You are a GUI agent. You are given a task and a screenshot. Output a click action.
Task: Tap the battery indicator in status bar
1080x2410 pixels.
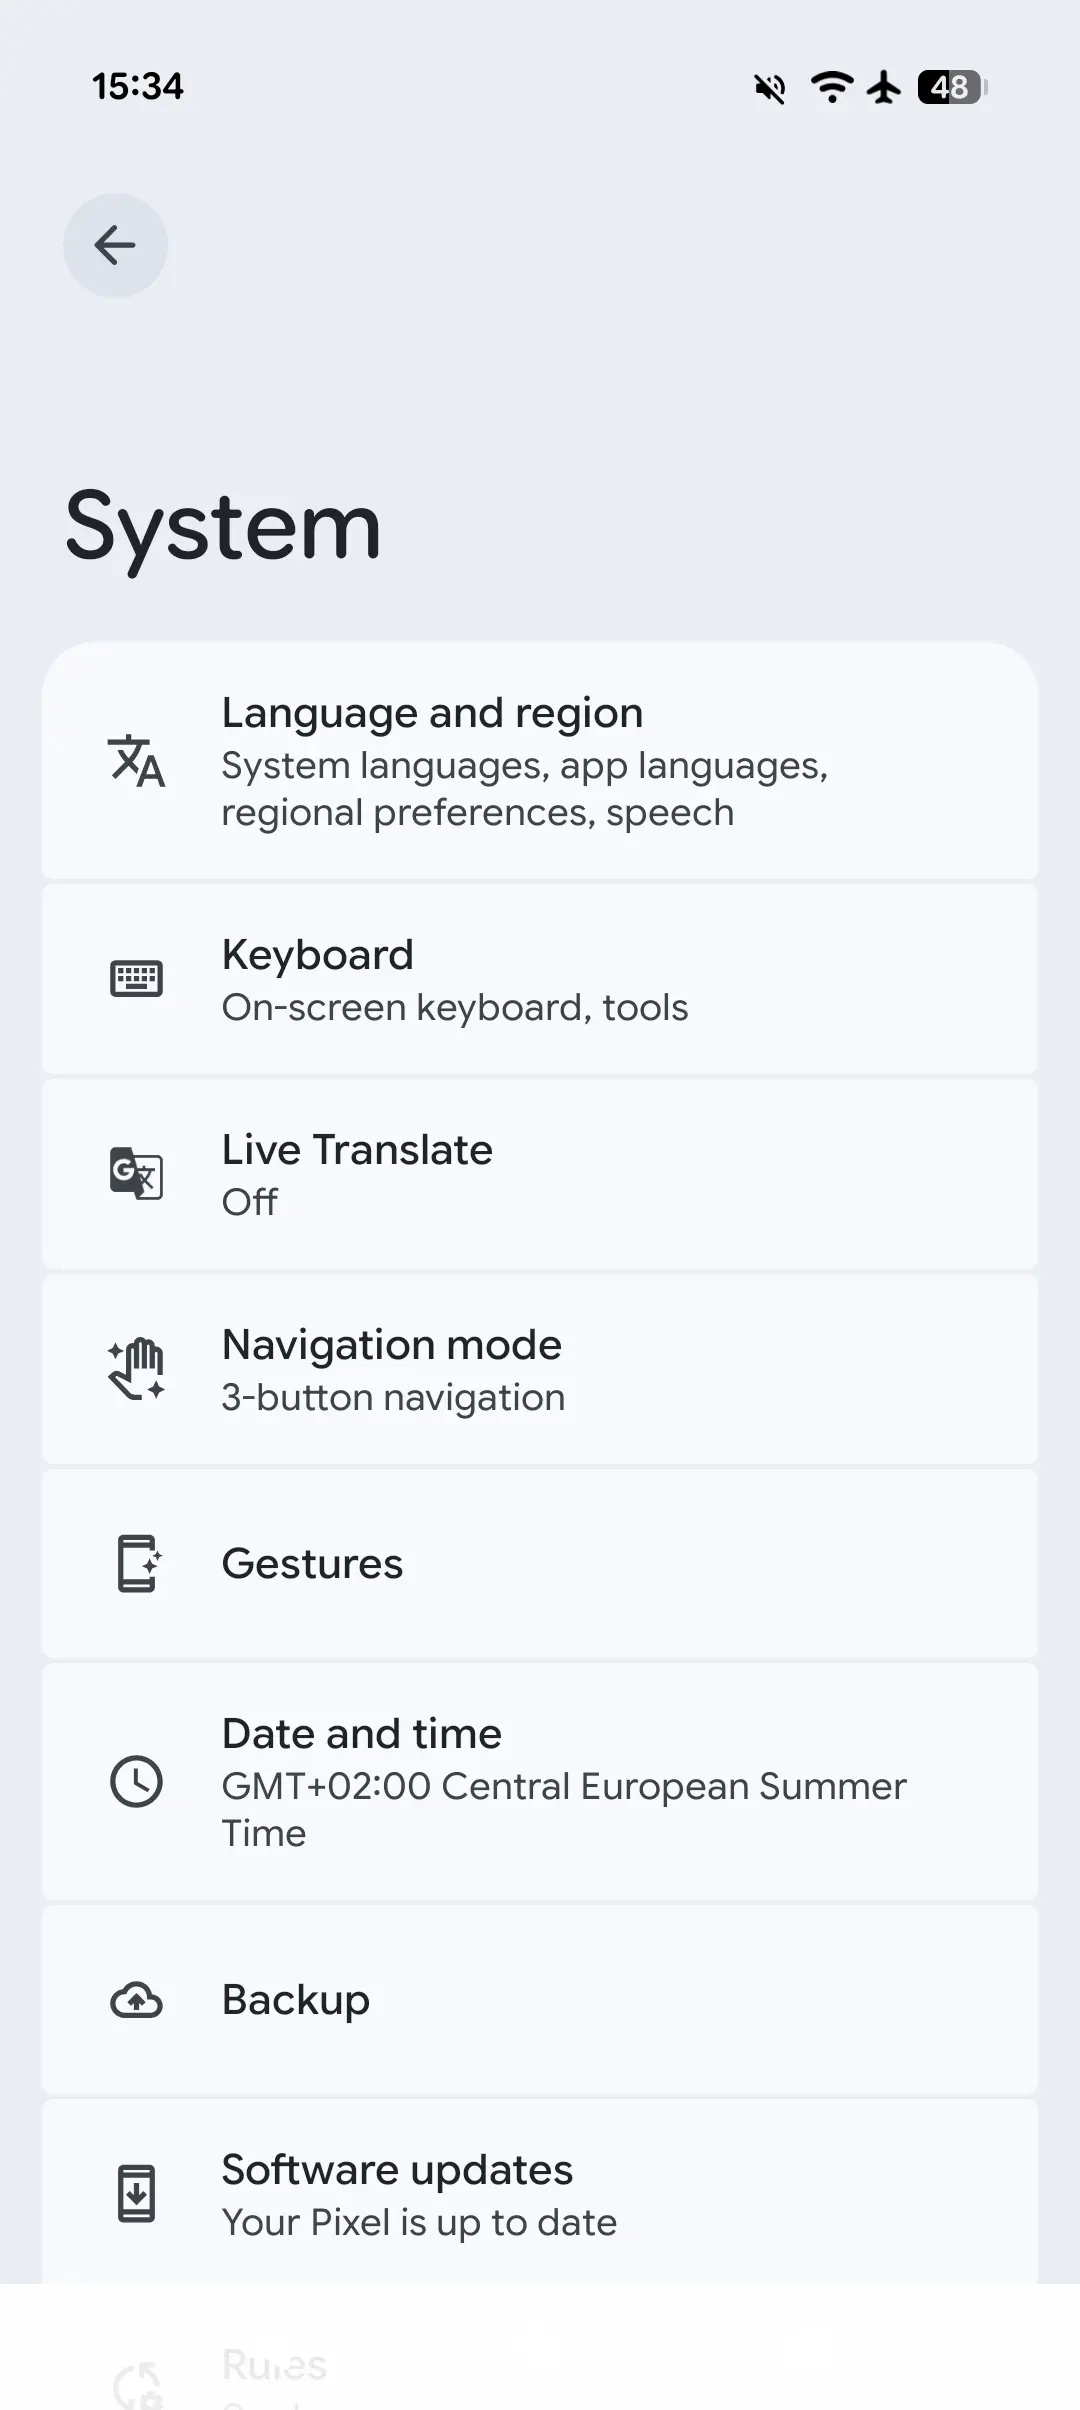(x=951, y=87)
